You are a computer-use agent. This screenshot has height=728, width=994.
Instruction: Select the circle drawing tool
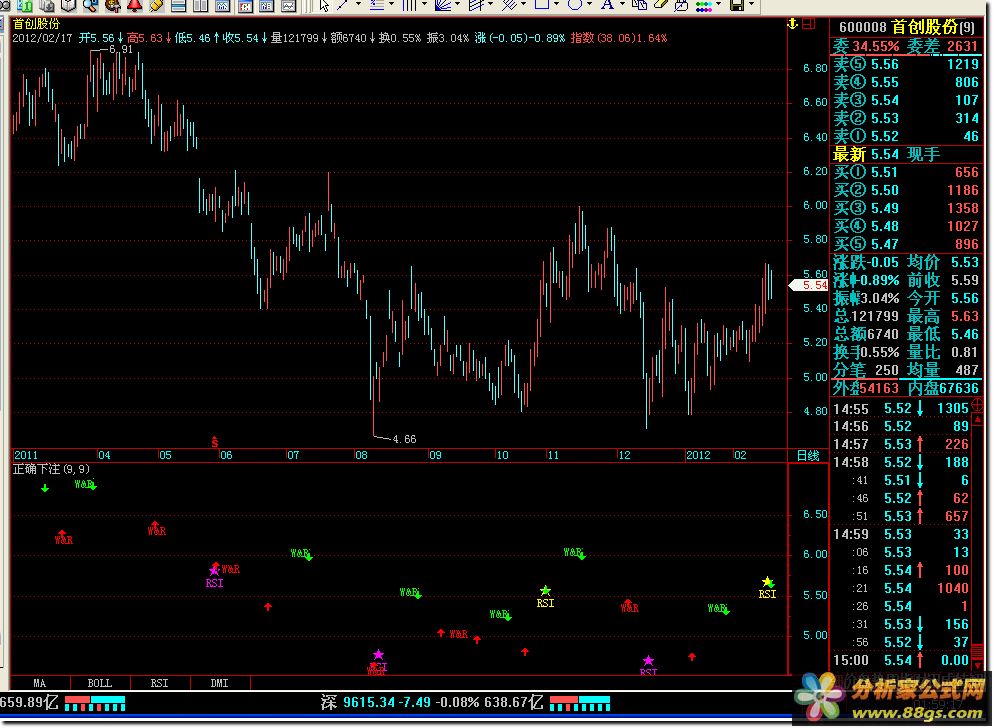(574, 4)
